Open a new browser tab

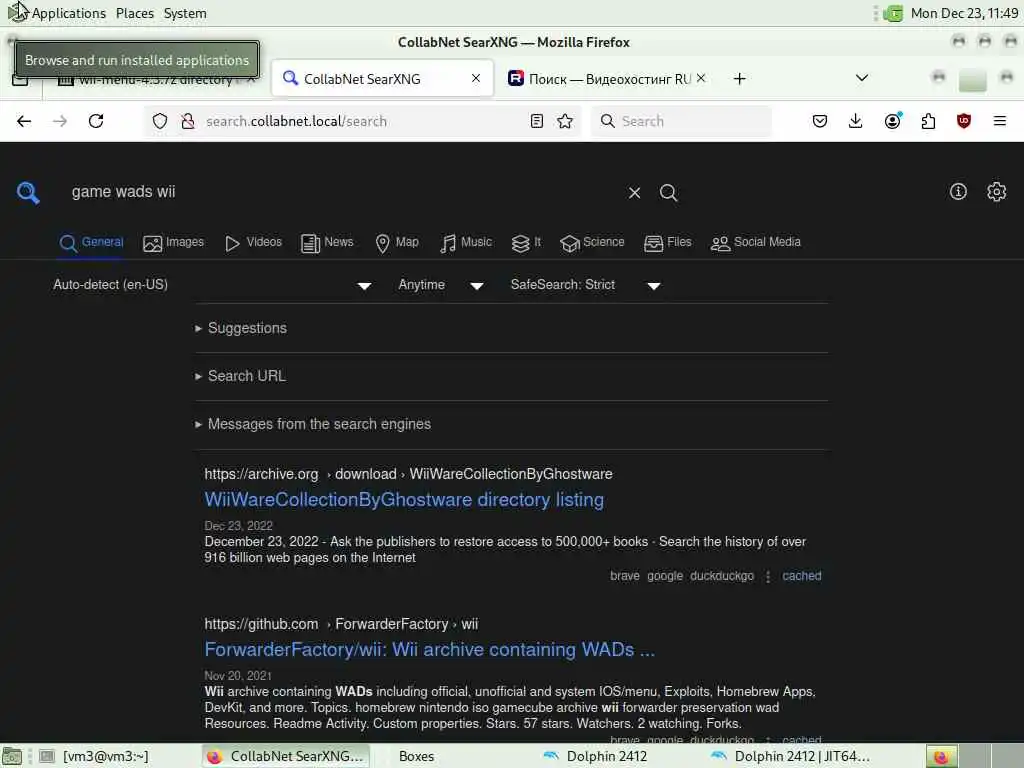tap(739, 79)
